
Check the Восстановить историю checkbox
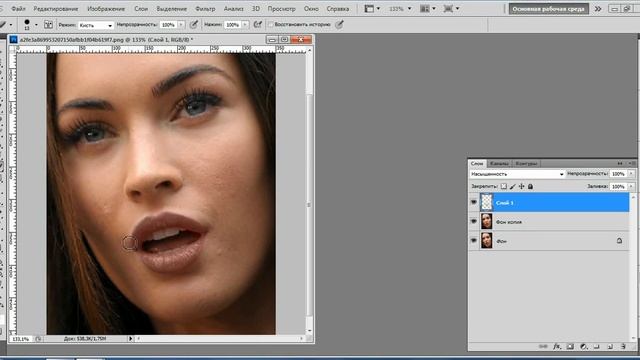270,25
